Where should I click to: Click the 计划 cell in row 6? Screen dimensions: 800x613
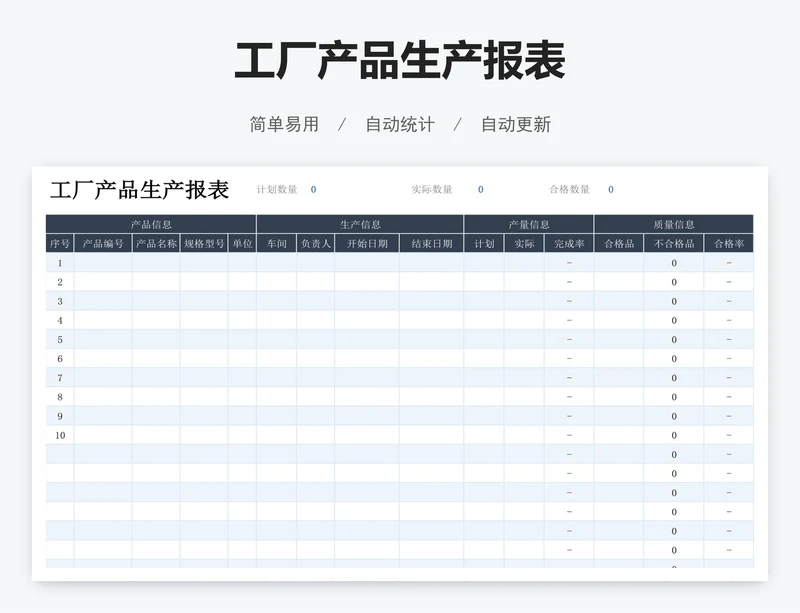pos(484,359)
